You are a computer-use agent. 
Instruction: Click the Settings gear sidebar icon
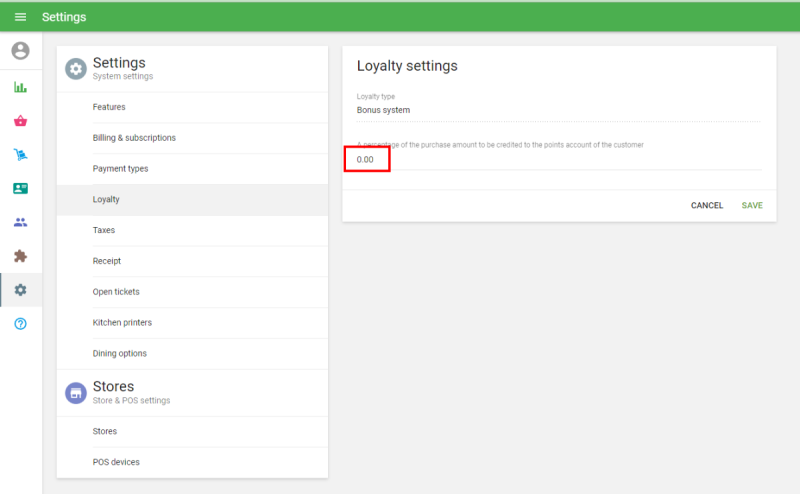pos(20,290)
